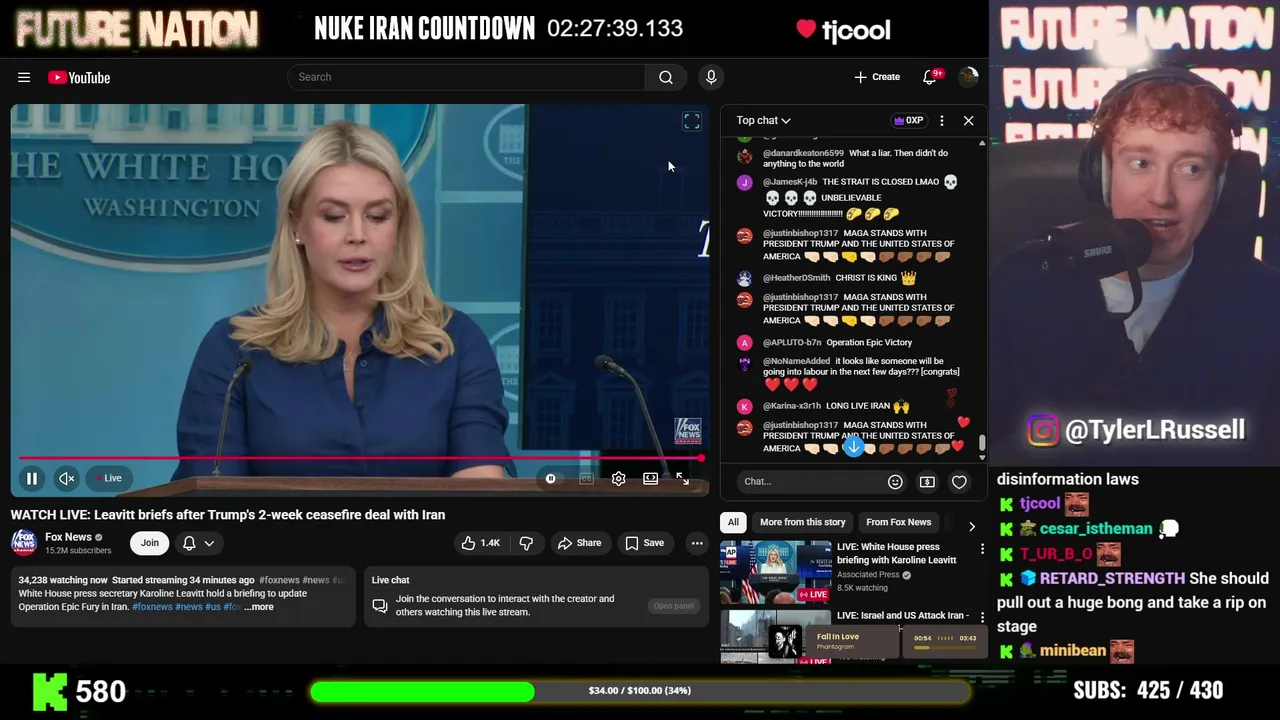Image resolution: width=1280 pixels, height=720 pixels.
Task: Open the YouTube hamburger guide menu
Action: pyautogui.click(x=24, y=77)
